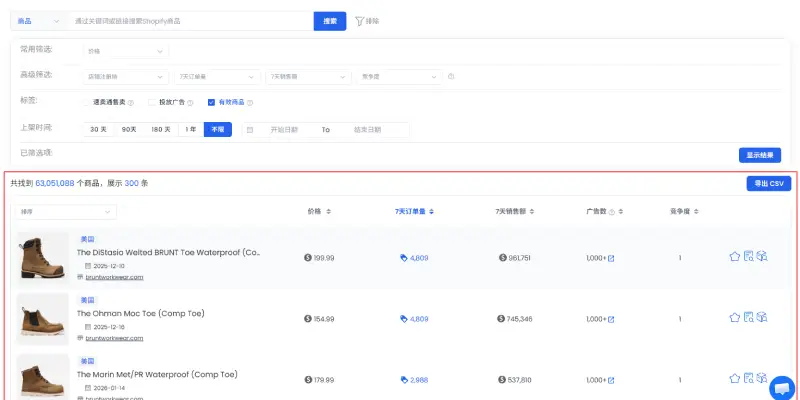Click Marin Met/PR boot thumbnail
The image size is (800, 400).
click(x=42, y=377)
